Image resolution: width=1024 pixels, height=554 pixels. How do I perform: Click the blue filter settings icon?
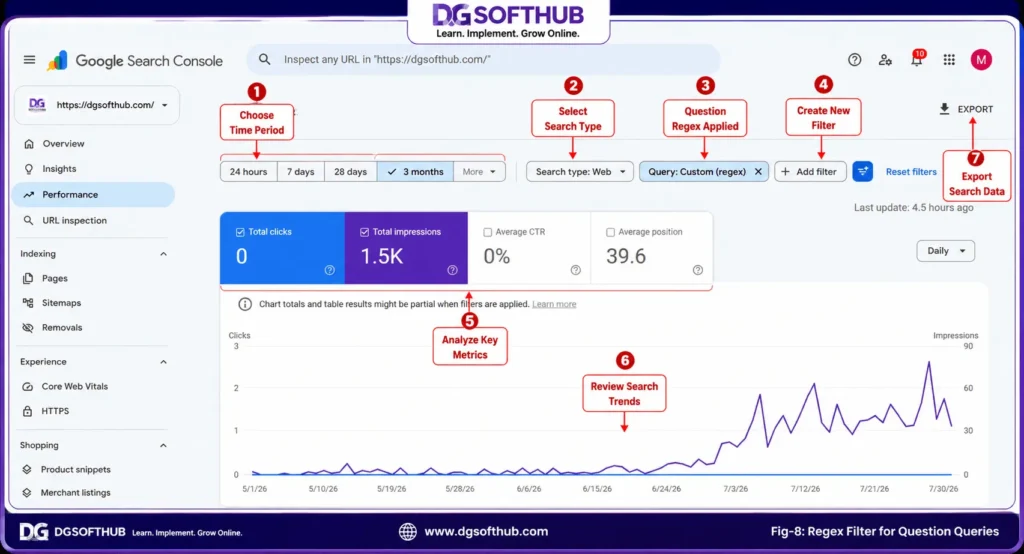(862, 172)
